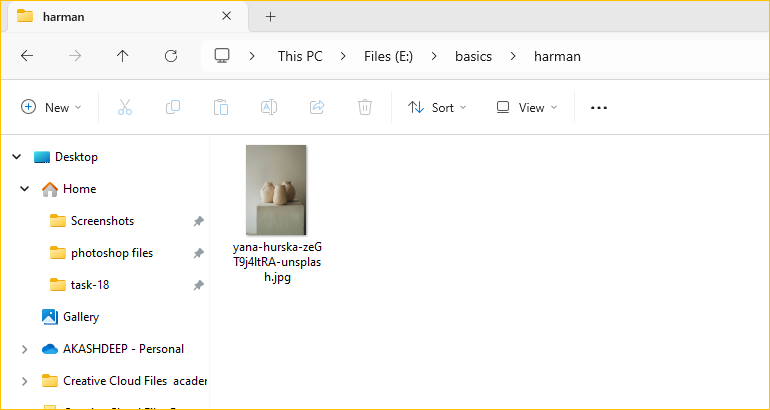Collapse the Home tree section
770x410 pixels.
coord(24,189)
